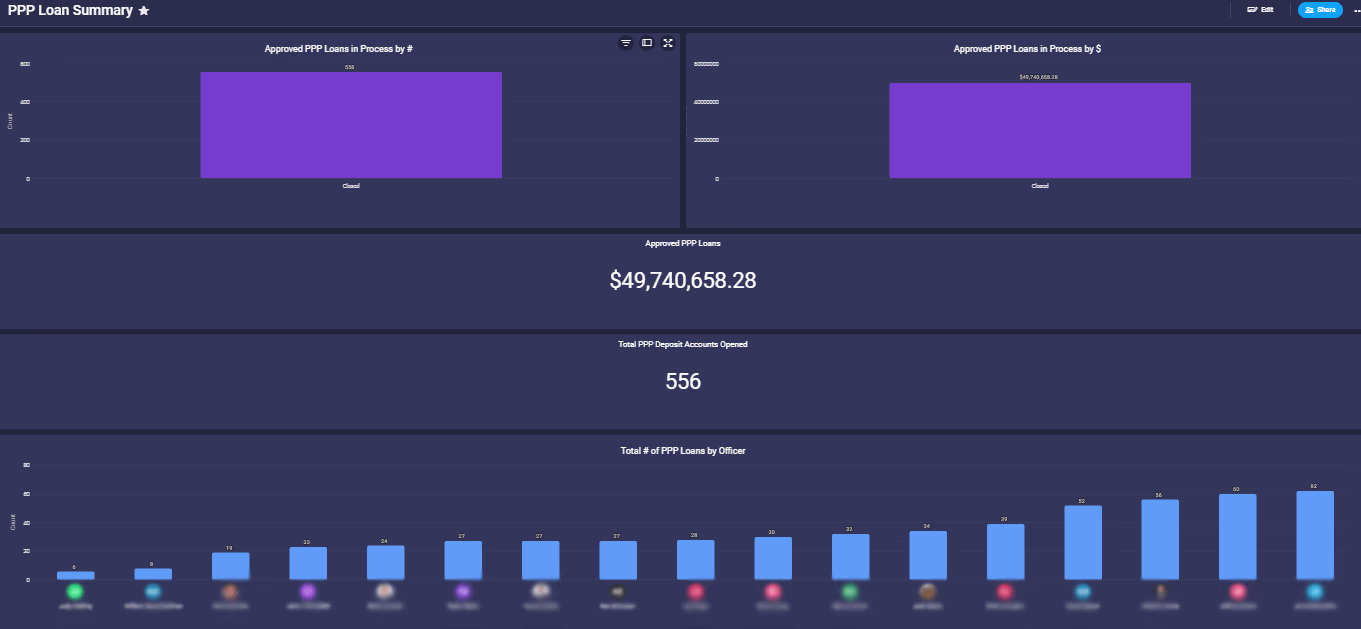Select the officer bar labeled 34
The height and width of the screenshot is (629, 1361).
tap(928, 555)
